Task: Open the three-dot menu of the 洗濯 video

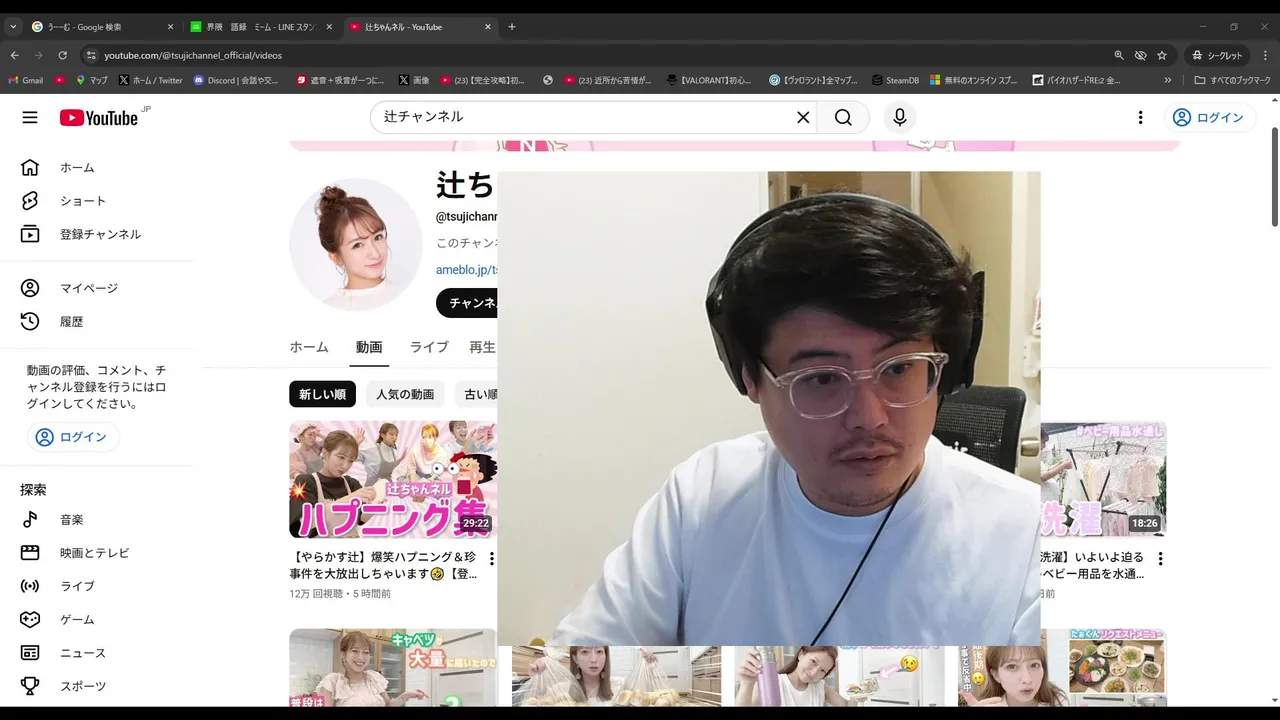Action: 1160,559
